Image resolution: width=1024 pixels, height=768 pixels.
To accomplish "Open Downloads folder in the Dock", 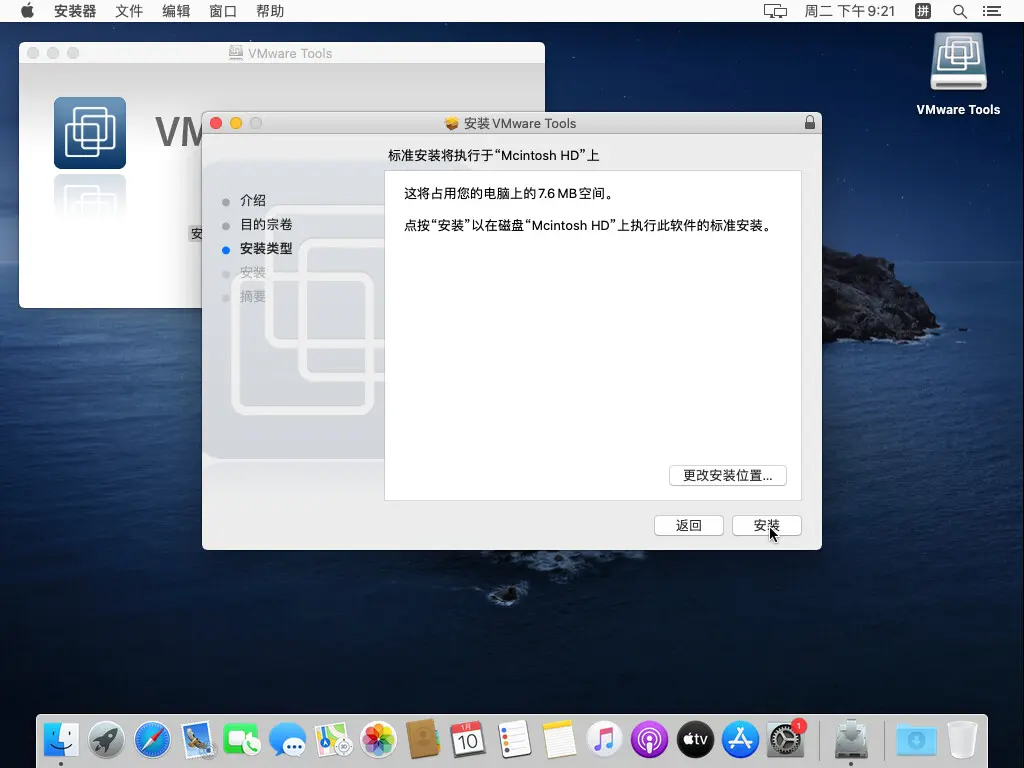I will point(916,740).
